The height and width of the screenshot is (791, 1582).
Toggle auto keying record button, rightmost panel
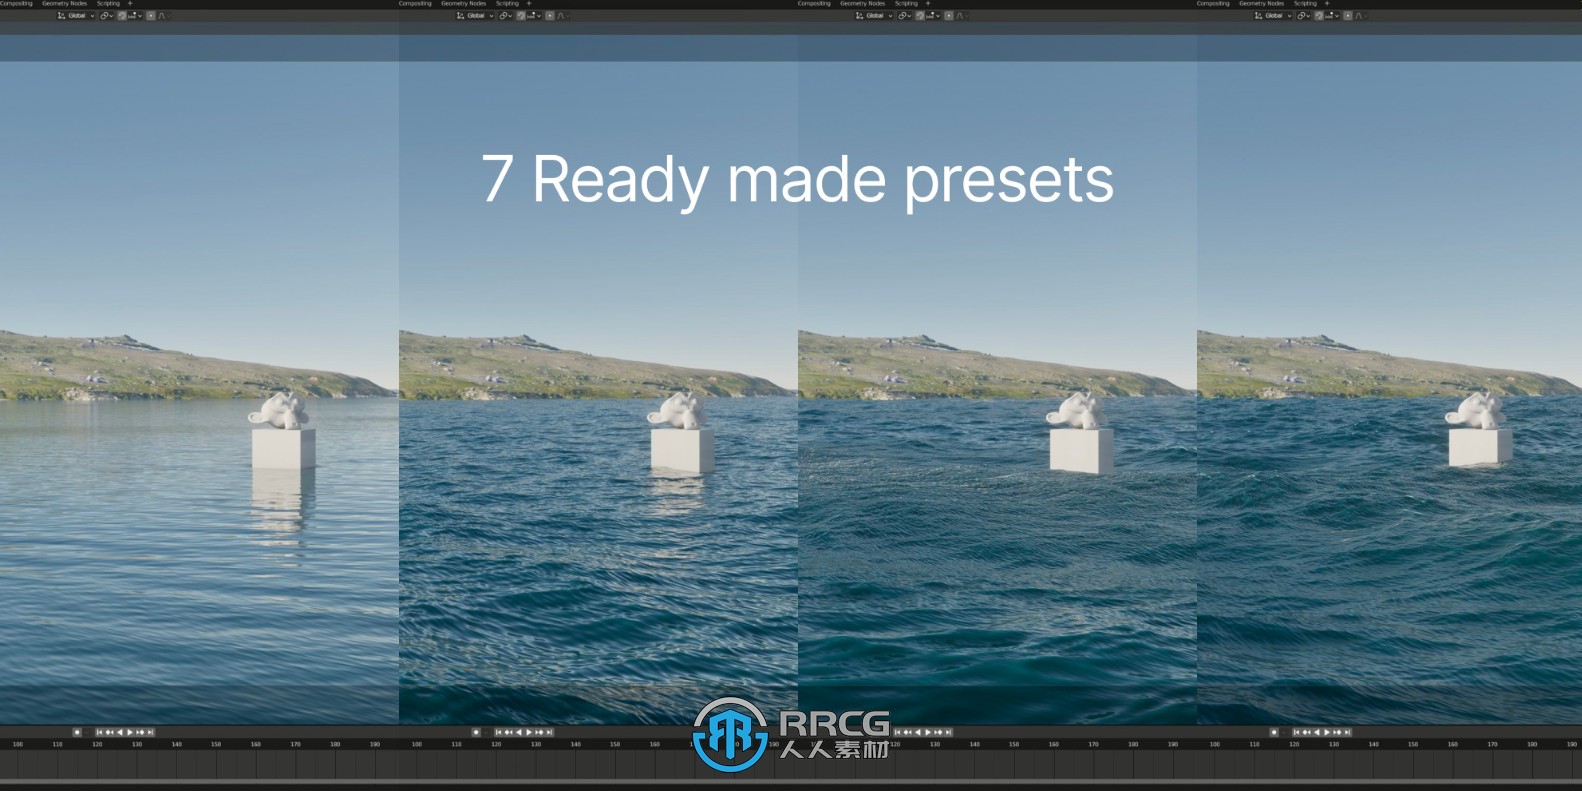pyautogui.click(x=1274, y=732)
